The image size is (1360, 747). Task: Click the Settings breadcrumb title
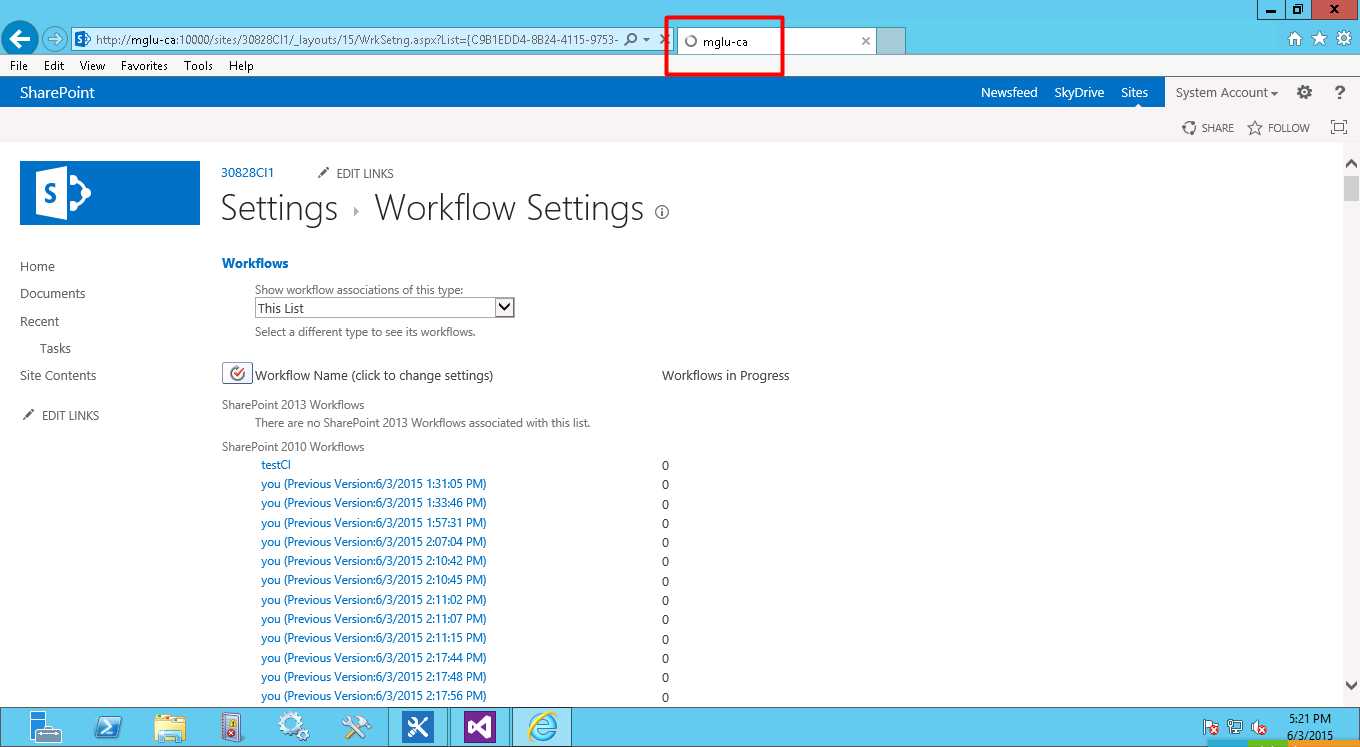point(279,208)
